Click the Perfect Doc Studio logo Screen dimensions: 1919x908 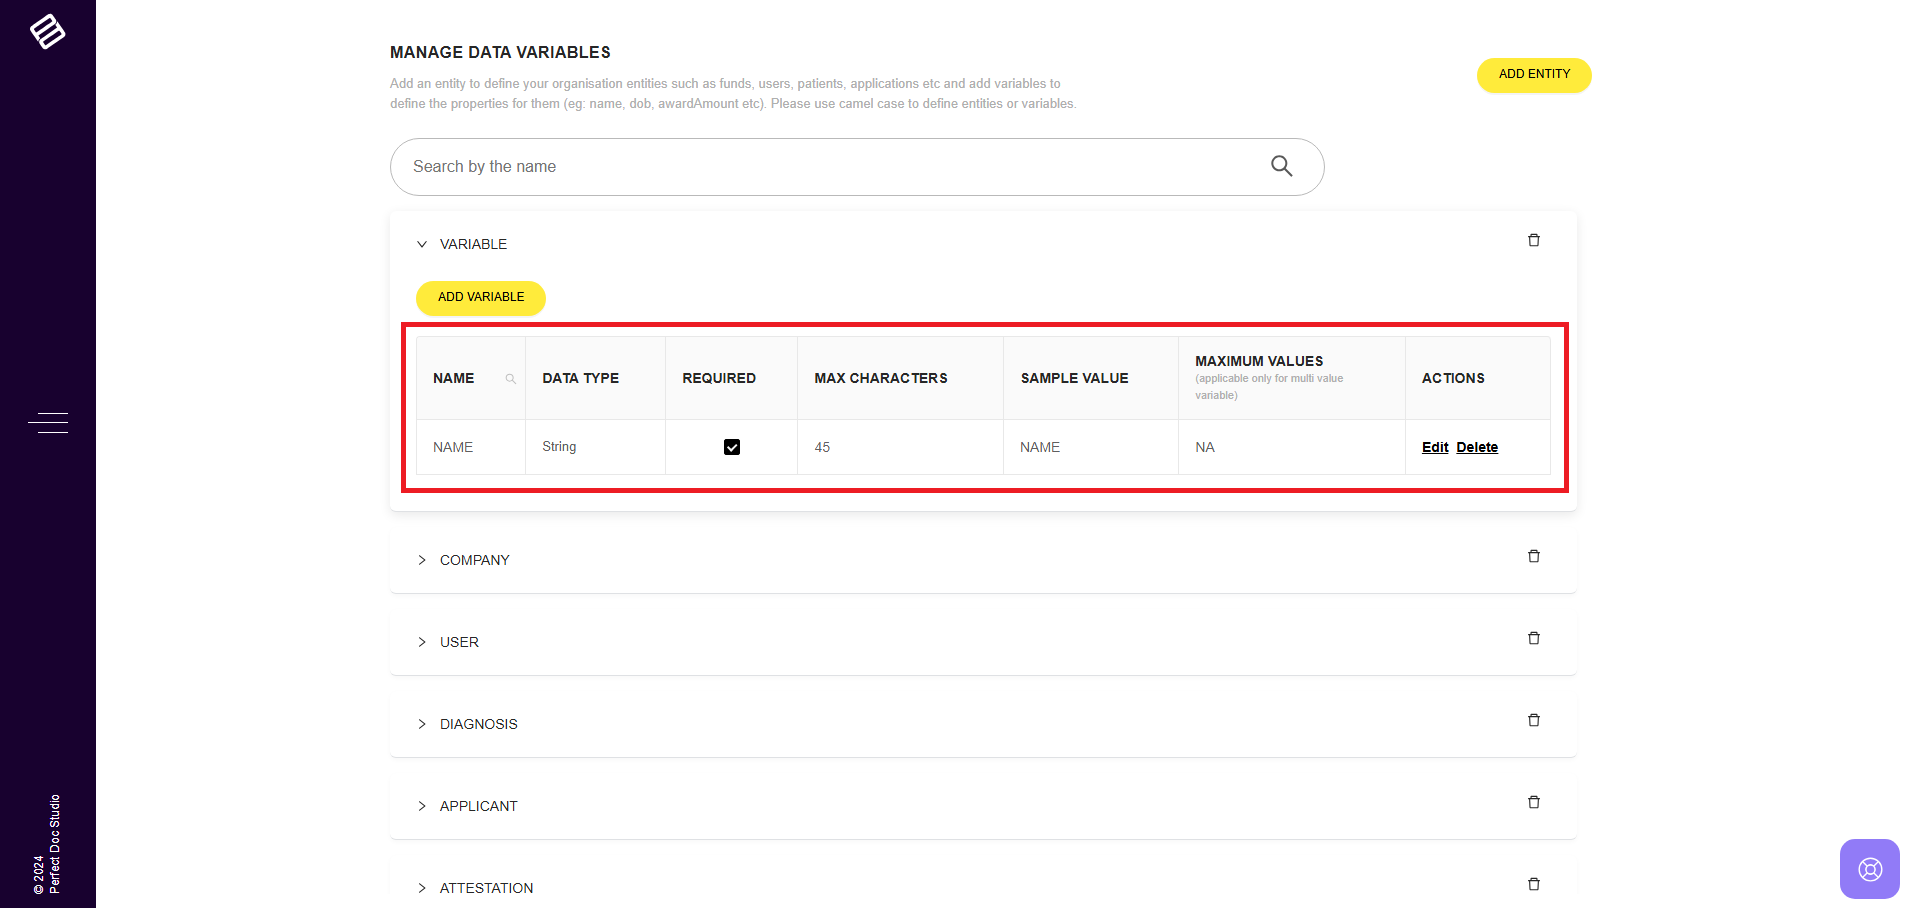coord(47,32)
